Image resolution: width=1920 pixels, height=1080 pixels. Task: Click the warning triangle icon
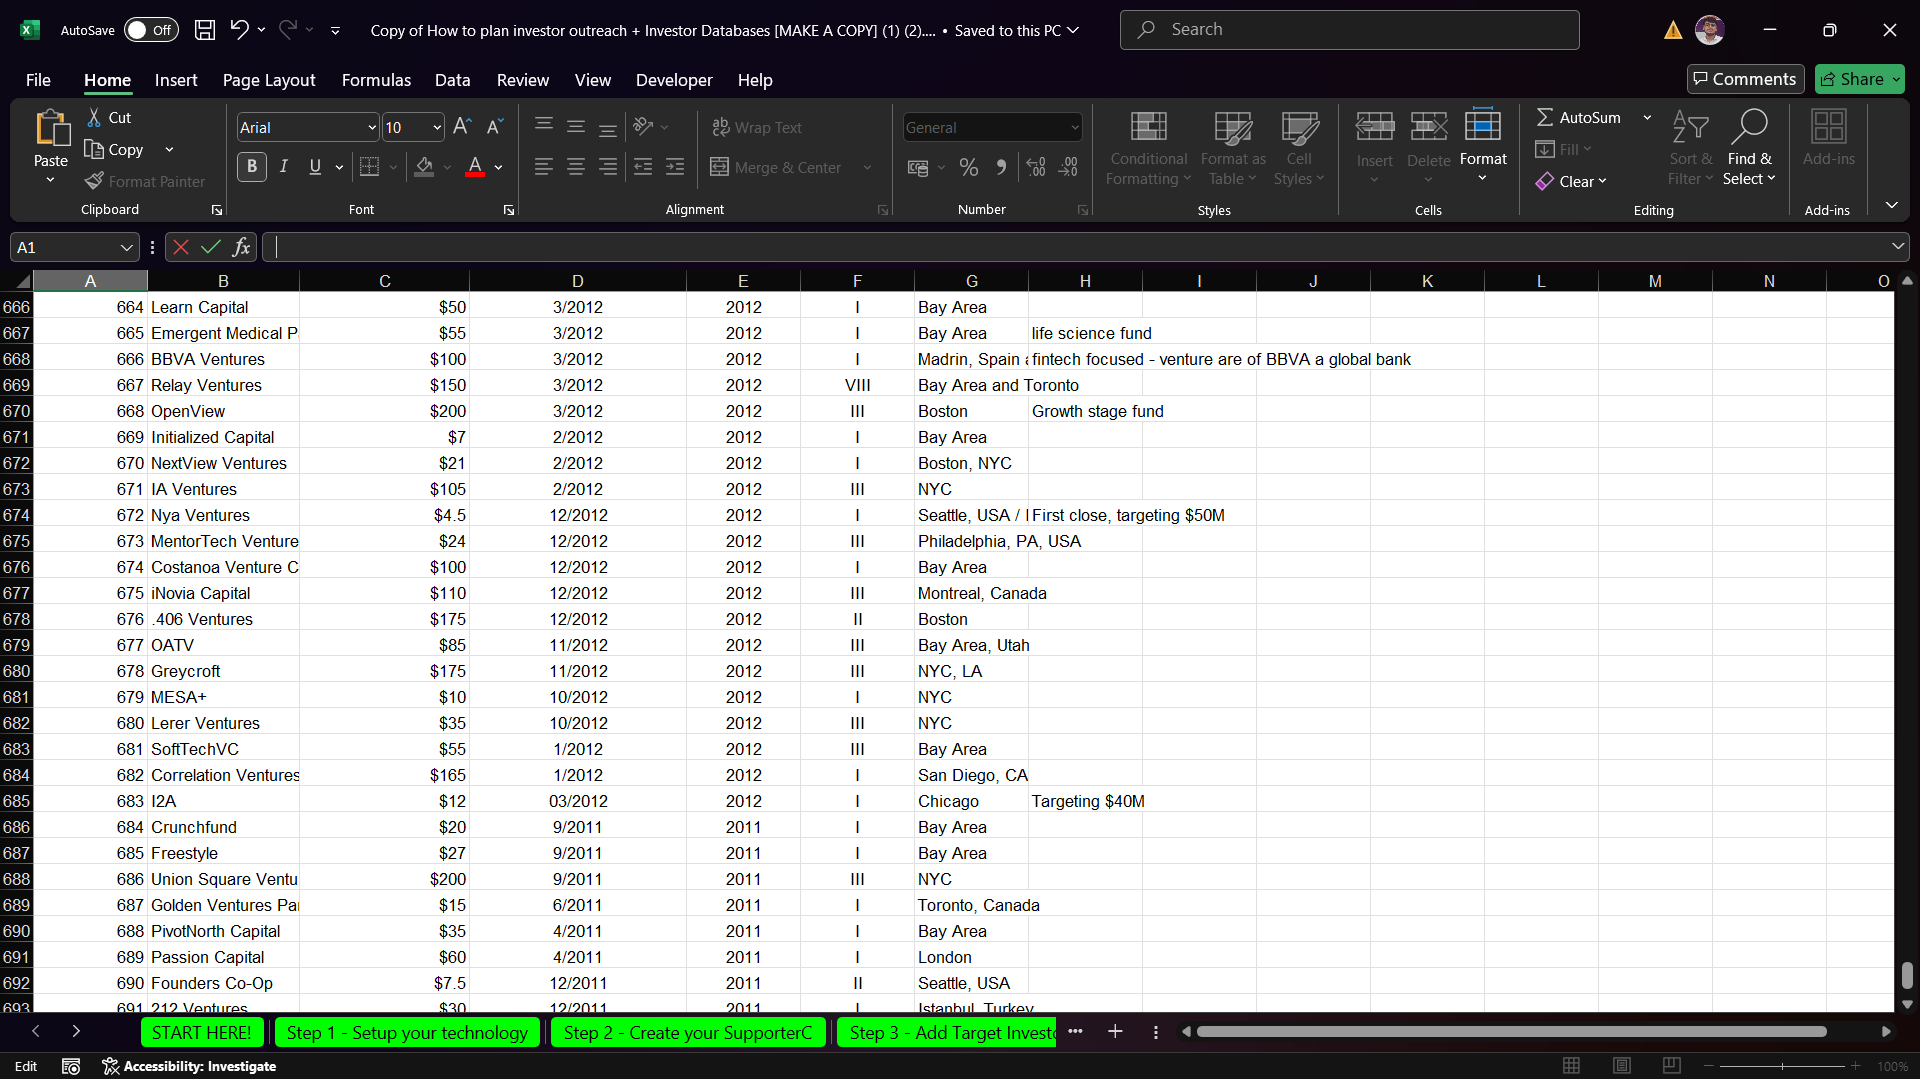tap(1673, 30)
